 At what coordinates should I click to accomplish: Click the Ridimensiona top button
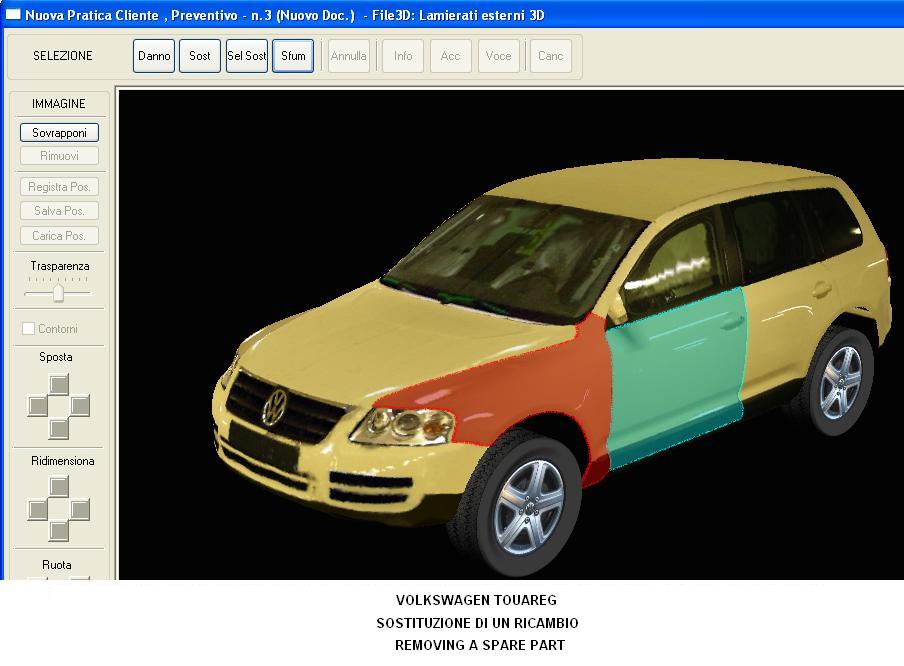tap(59, 487)
